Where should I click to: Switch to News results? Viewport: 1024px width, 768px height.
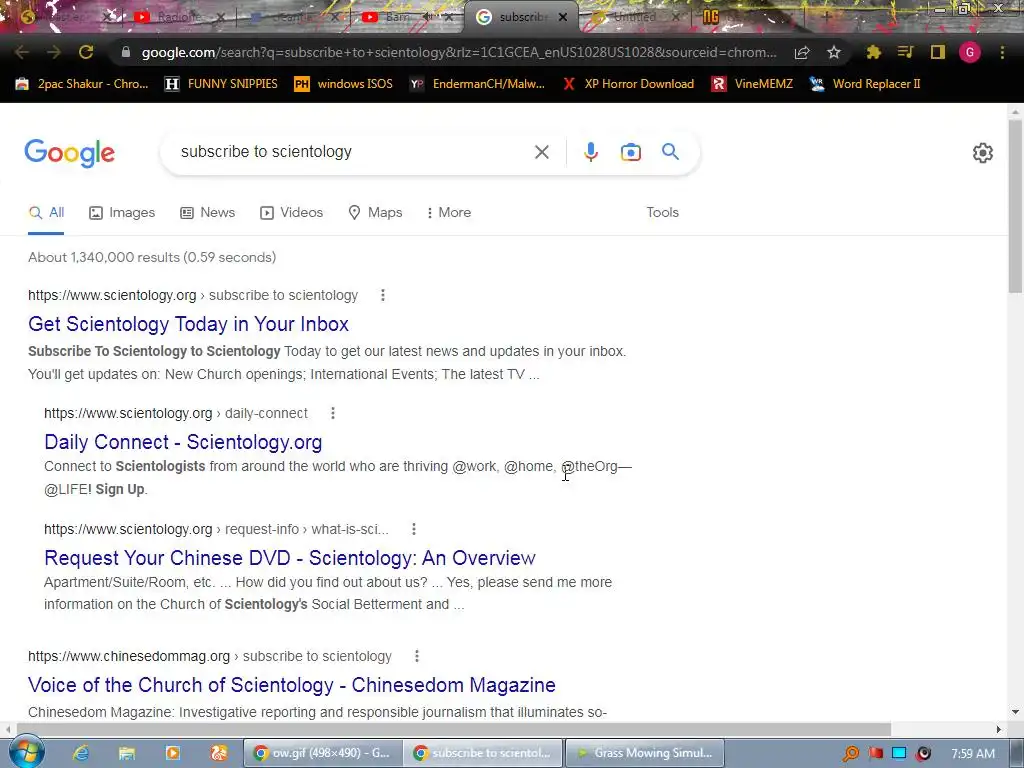[x=208, y=212]
